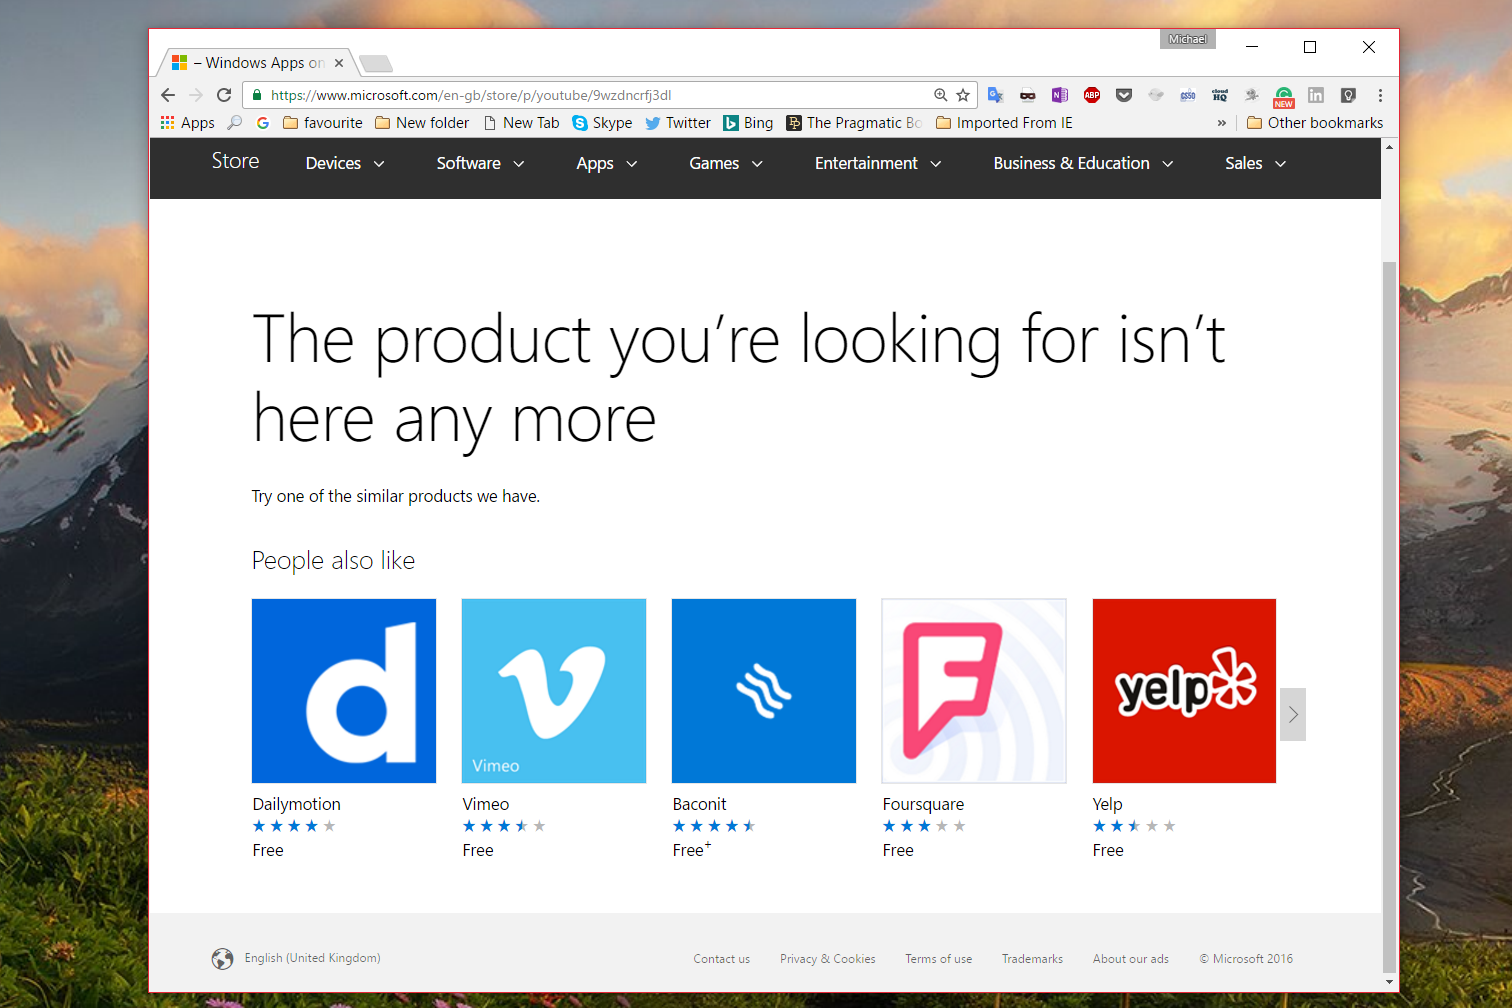
Task: Open the LinkedIn extension
Action: click(x=1316, y=95)
